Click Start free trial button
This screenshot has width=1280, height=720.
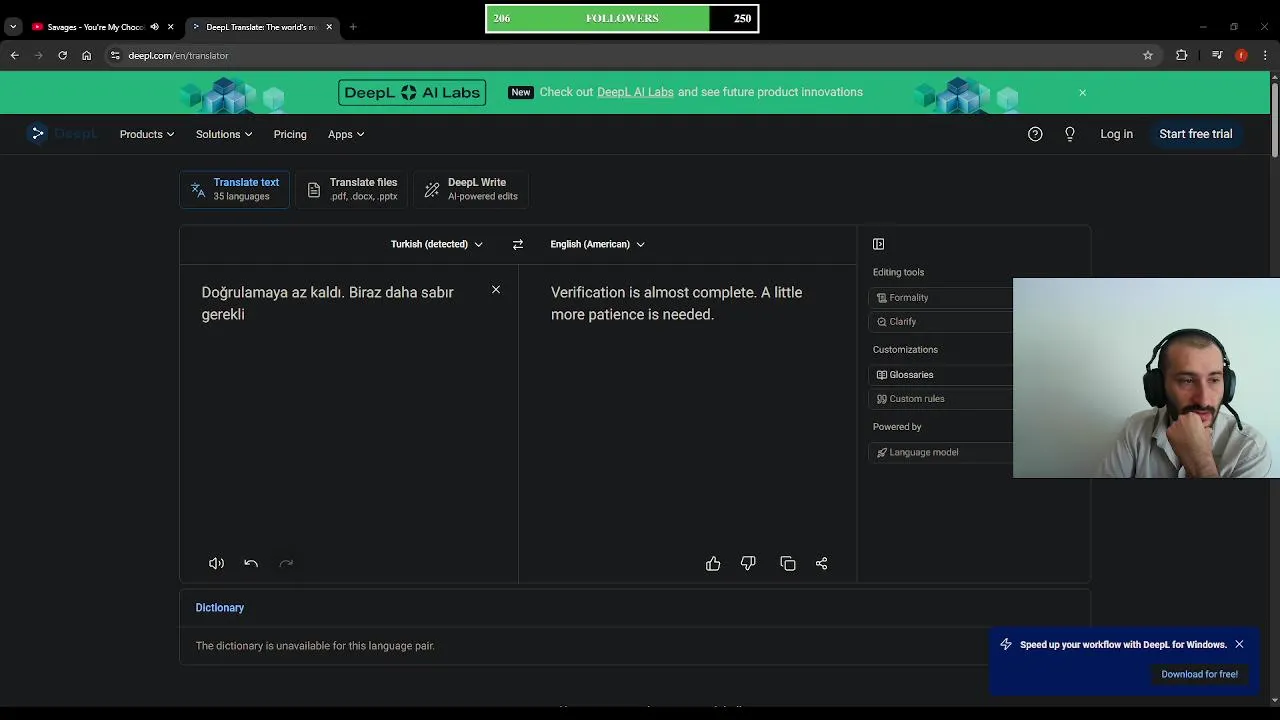1195,134
